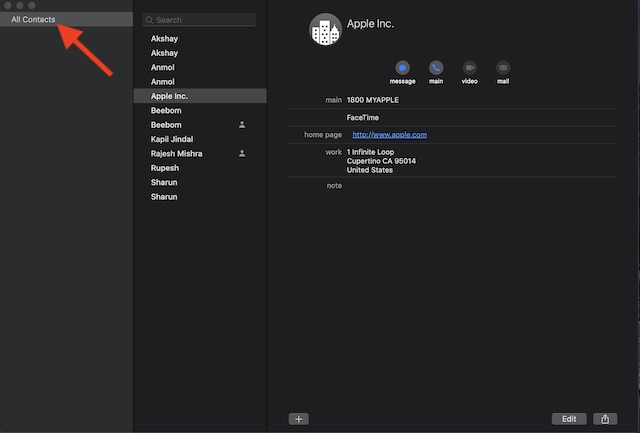Click the person icon beside Rajesh Mishra

(x=242, y=153)
